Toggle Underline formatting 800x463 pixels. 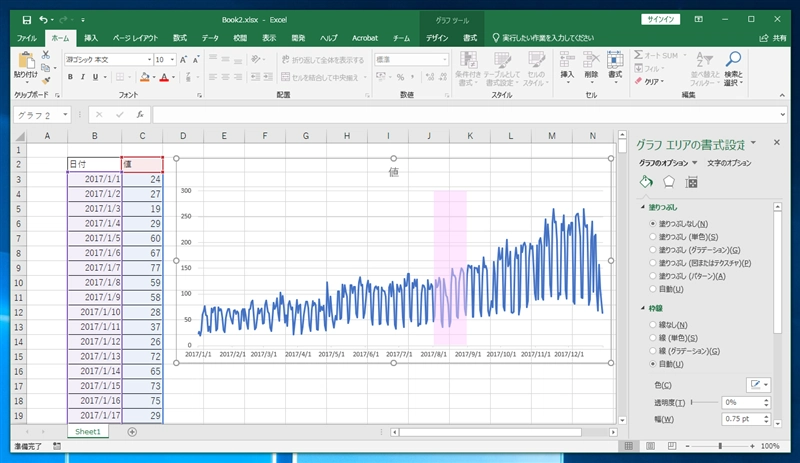(x=95, y=77)
